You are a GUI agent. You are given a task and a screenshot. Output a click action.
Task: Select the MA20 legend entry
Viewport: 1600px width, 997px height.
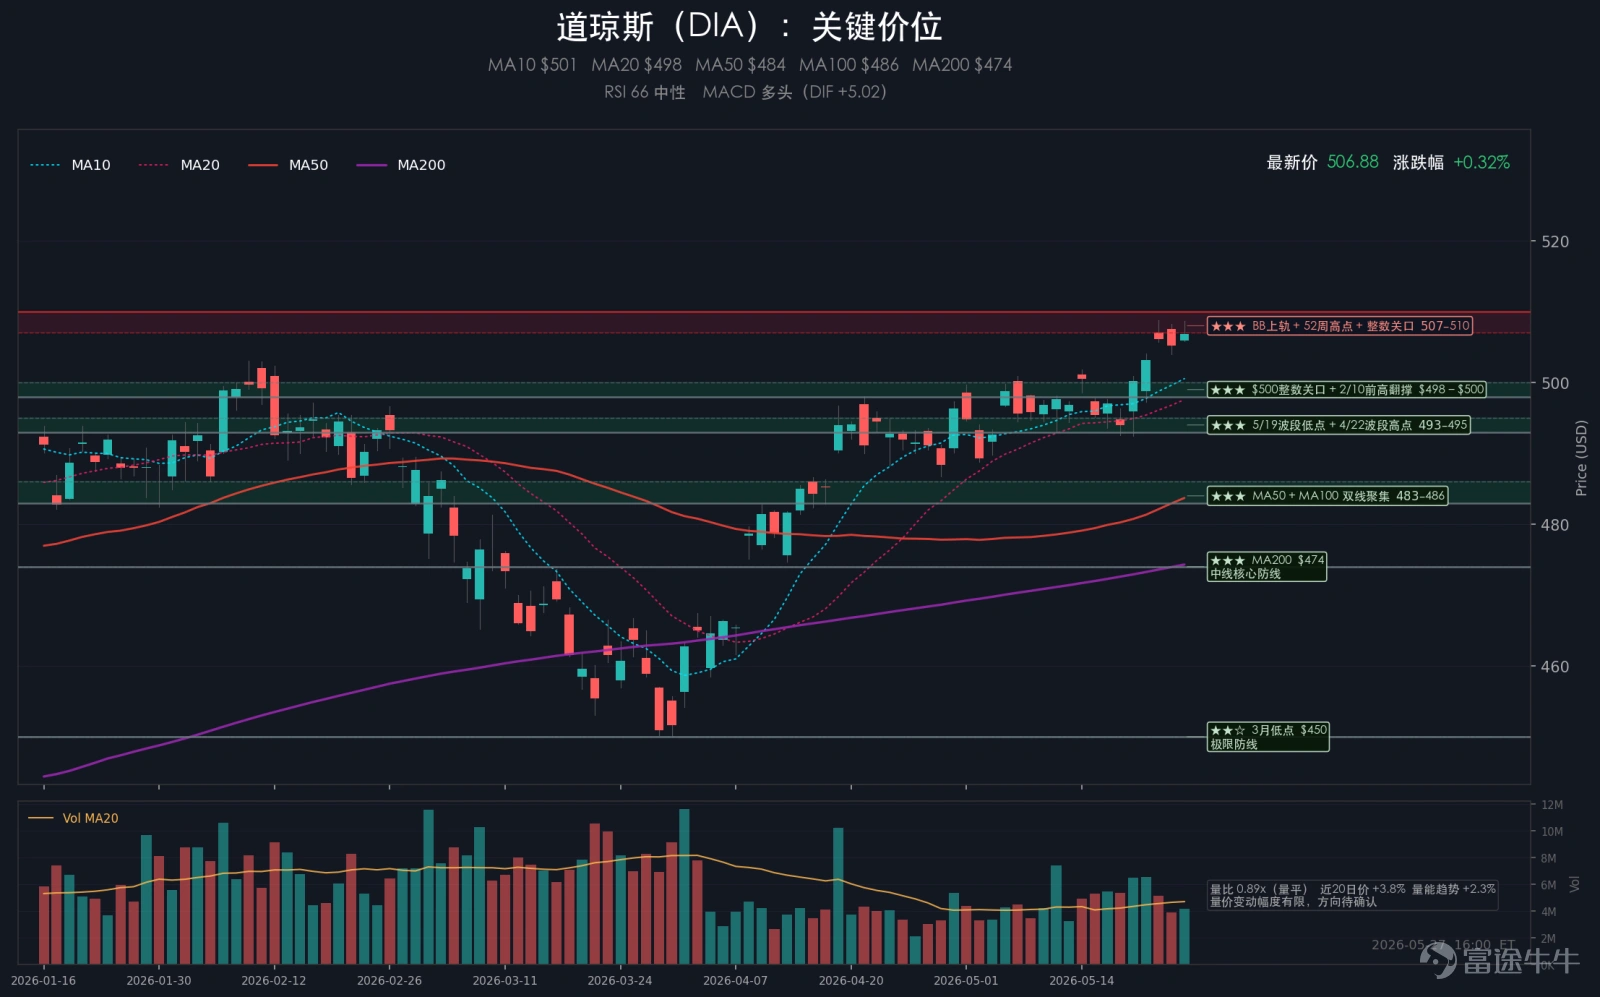click(x=179, y=165)
